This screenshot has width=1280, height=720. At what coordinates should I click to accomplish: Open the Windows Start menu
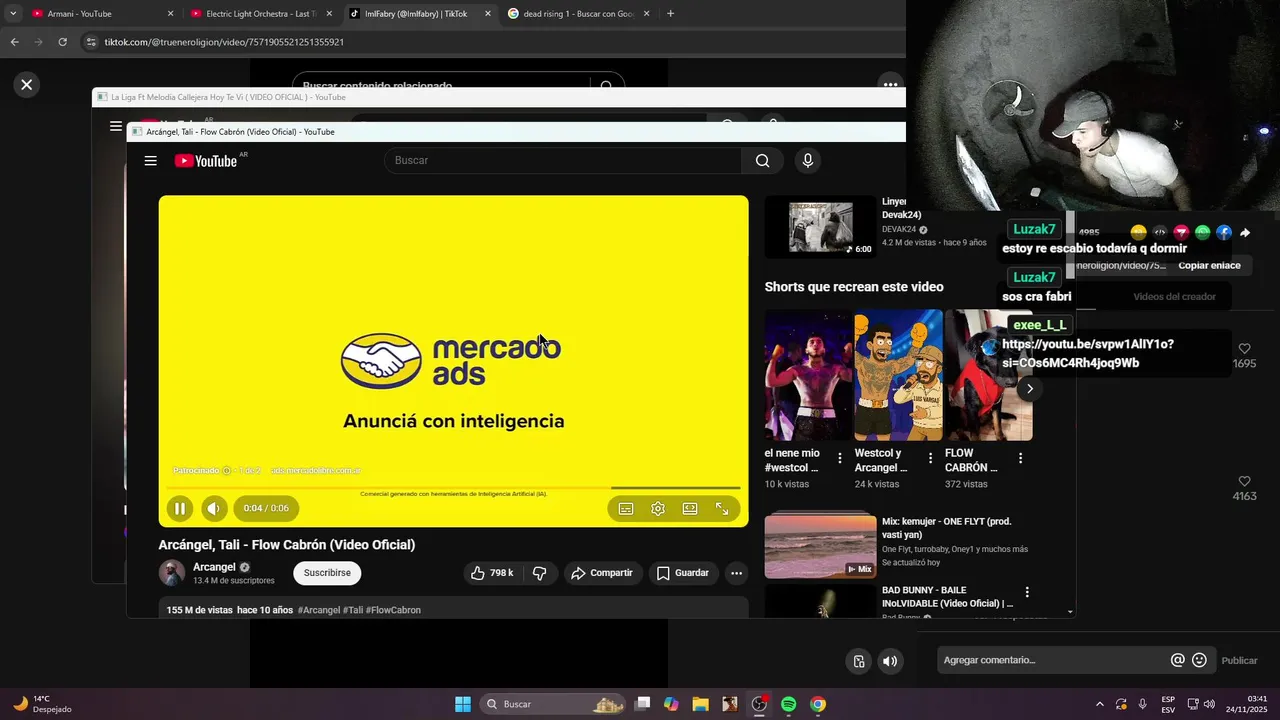[463, 704]
